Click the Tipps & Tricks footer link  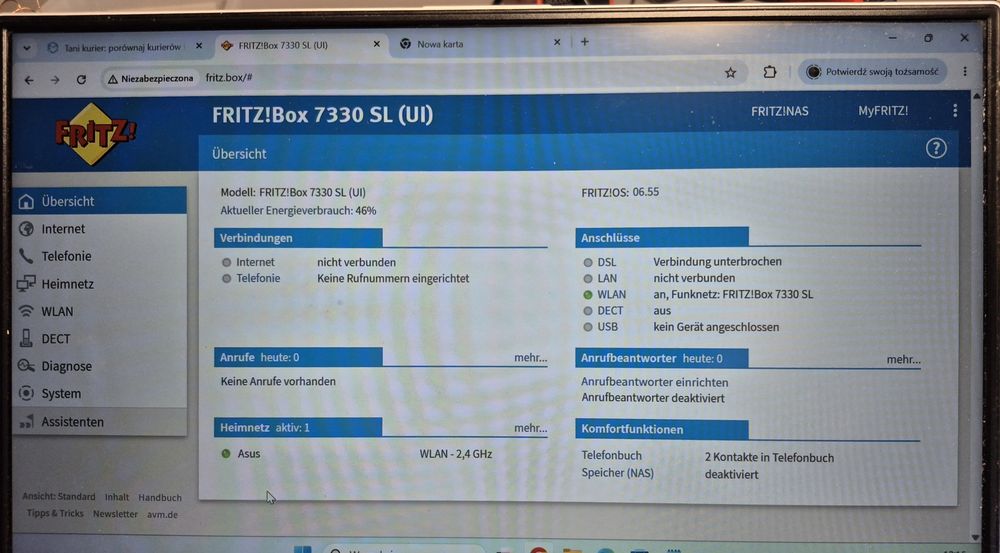55,513
